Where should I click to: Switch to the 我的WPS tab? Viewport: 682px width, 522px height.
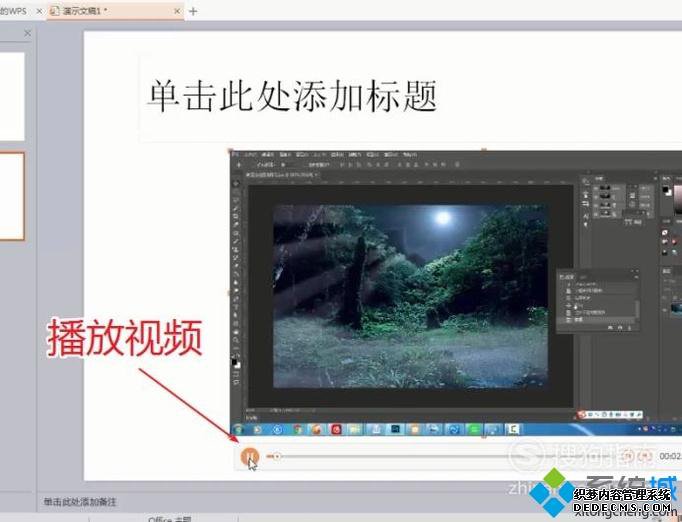click(13, 11)
